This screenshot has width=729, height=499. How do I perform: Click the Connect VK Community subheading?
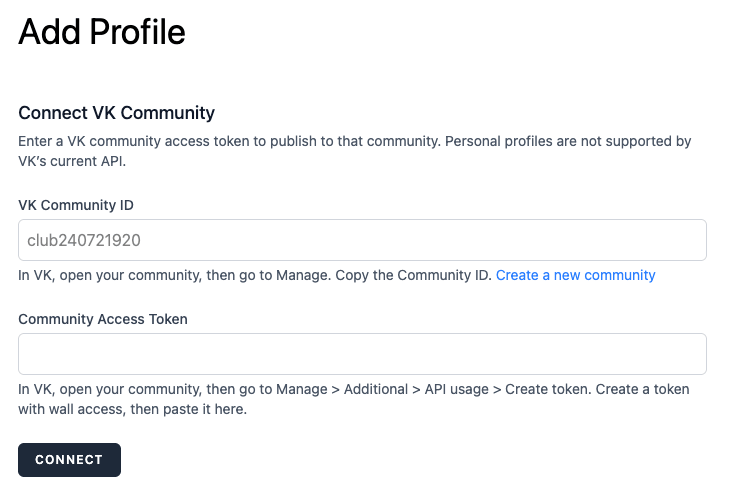pos(117,113)
